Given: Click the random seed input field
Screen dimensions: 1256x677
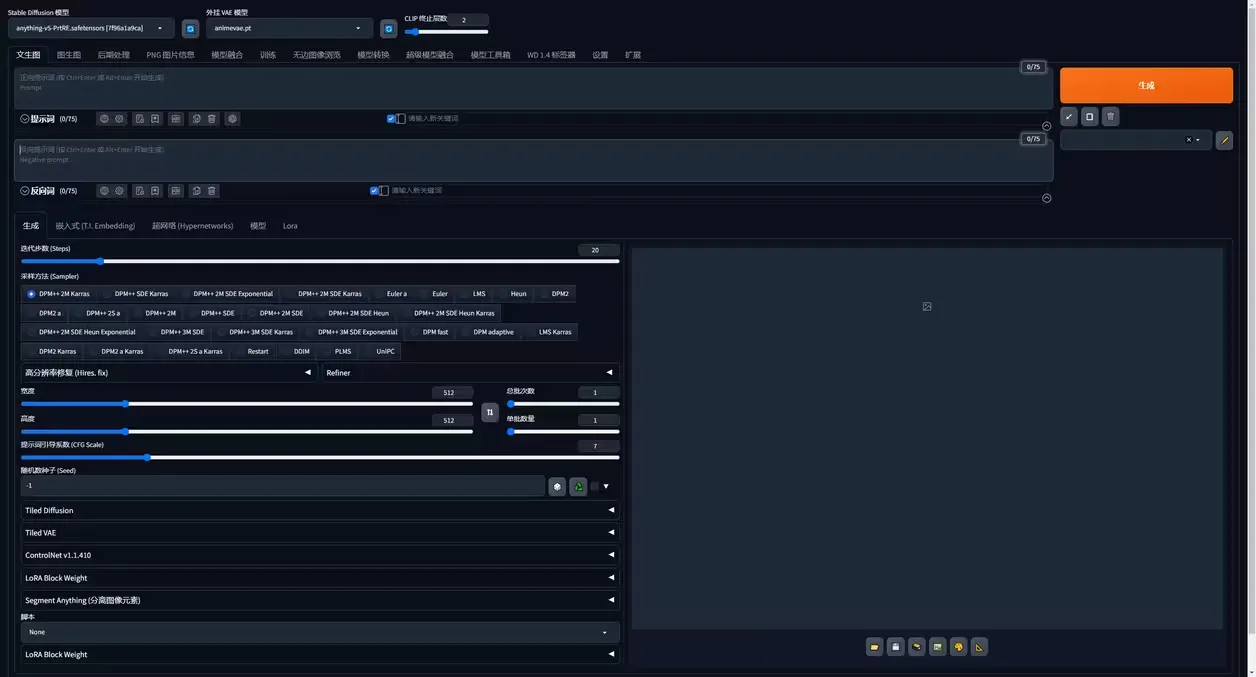Looking at the screenshot, I should (x=282, y=486).
